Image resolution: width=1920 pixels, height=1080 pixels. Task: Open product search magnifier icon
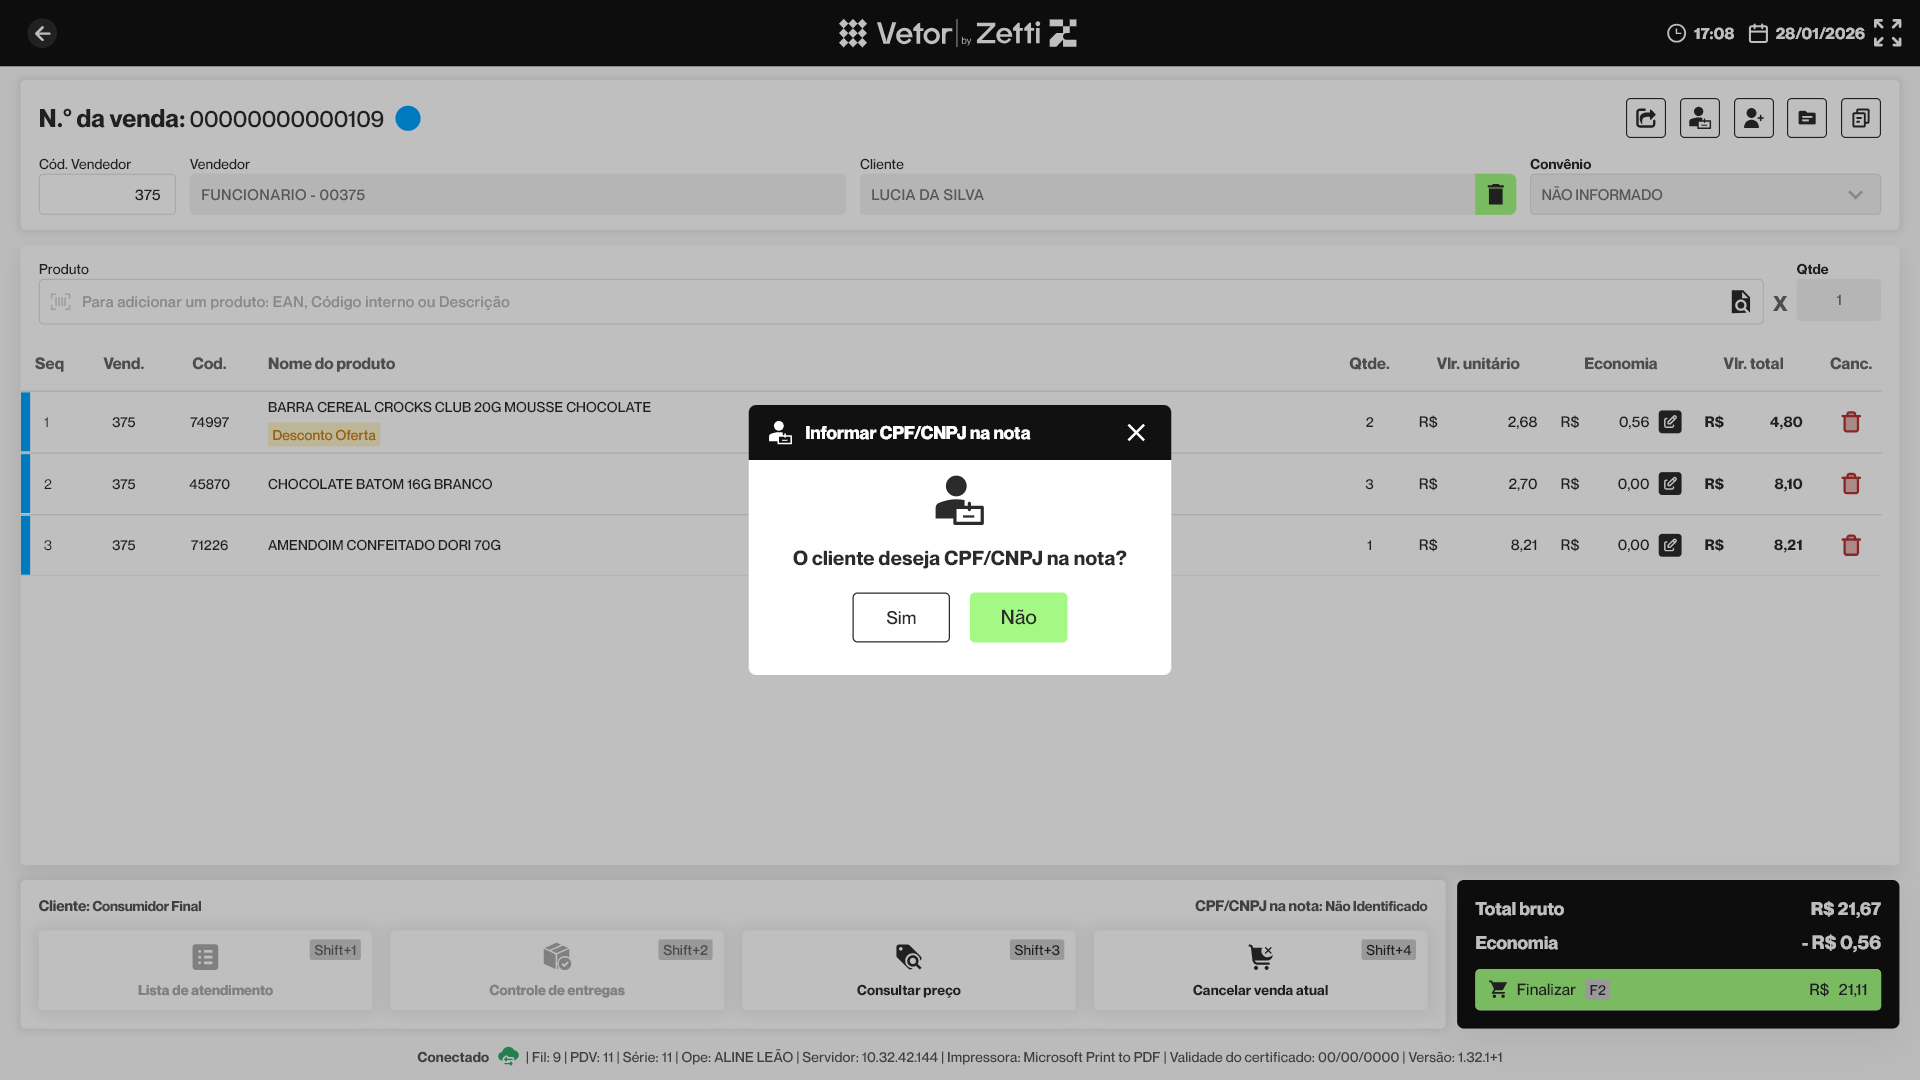click(x=1740, y=302)
